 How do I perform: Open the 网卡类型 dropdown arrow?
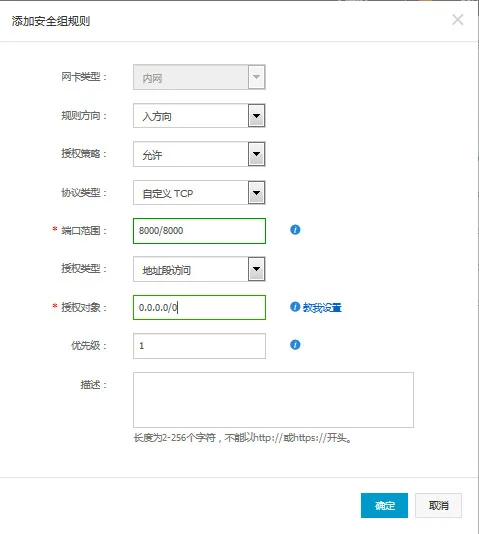coord(256,77)
